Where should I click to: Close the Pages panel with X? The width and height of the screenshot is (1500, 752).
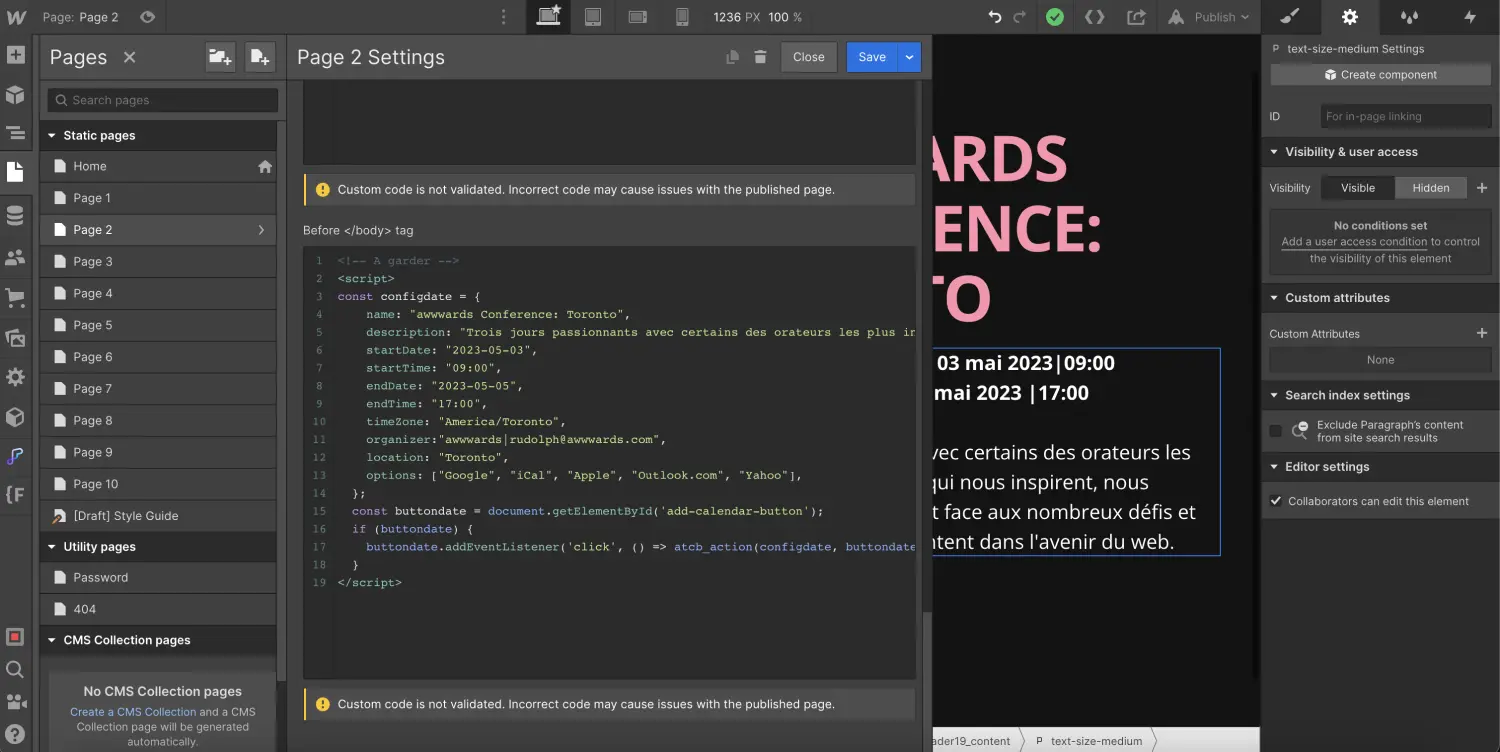tap(129, 57)
